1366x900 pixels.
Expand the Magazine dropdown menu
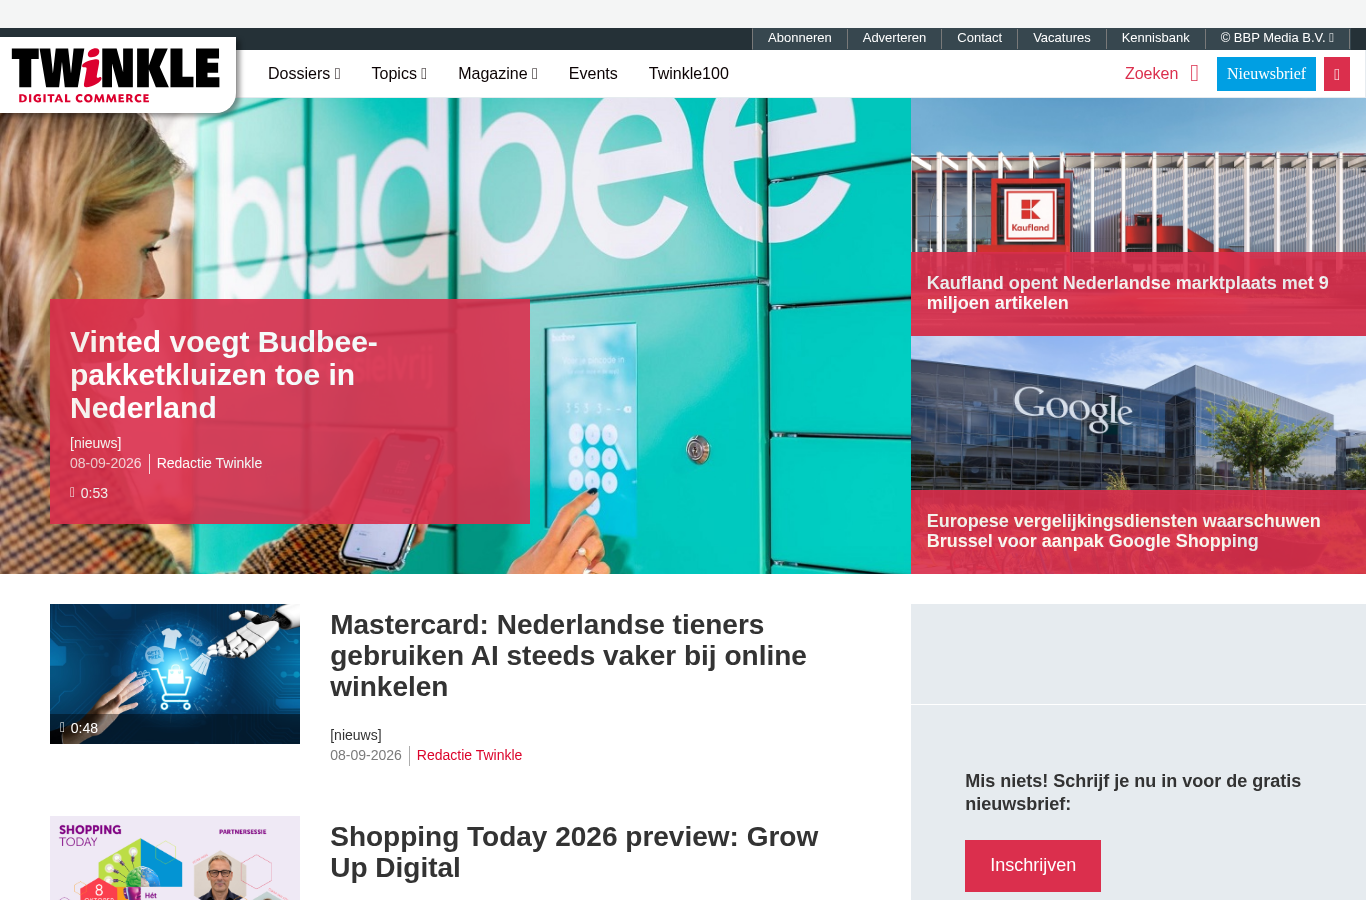click(x=498, y=74)
